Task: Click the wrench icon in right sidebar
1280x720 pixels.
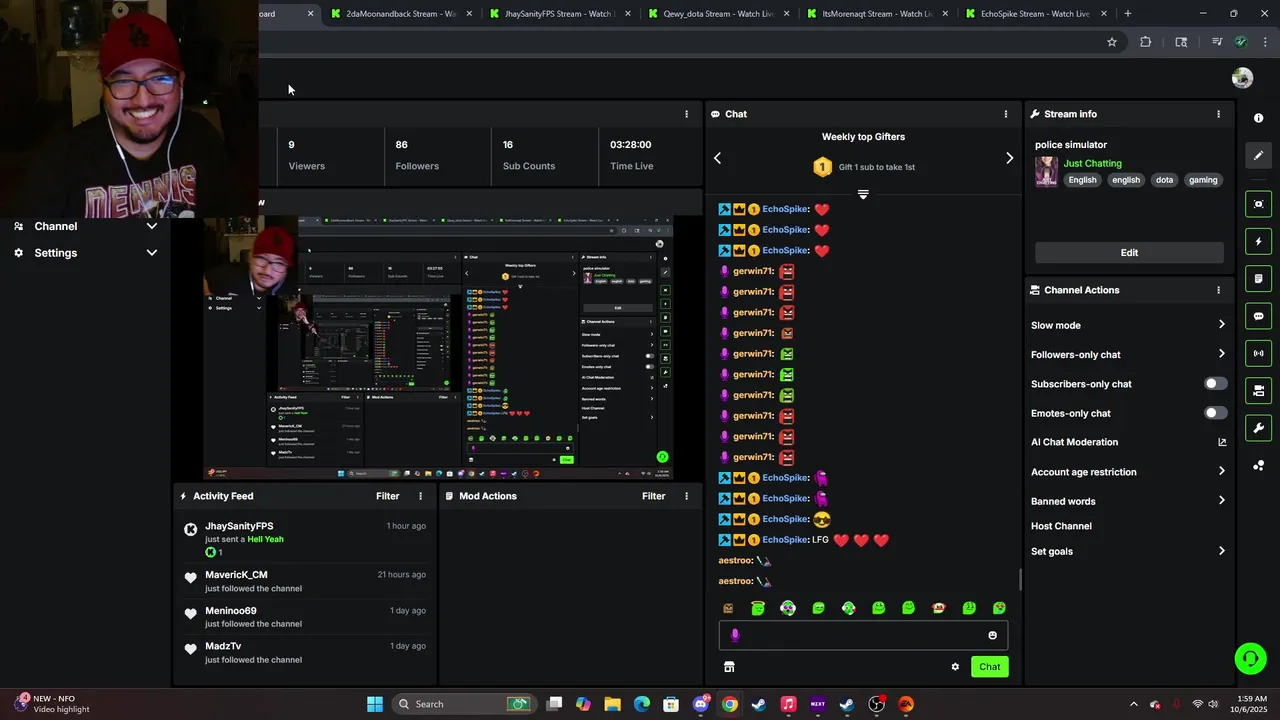Action: coord(1258,428)
